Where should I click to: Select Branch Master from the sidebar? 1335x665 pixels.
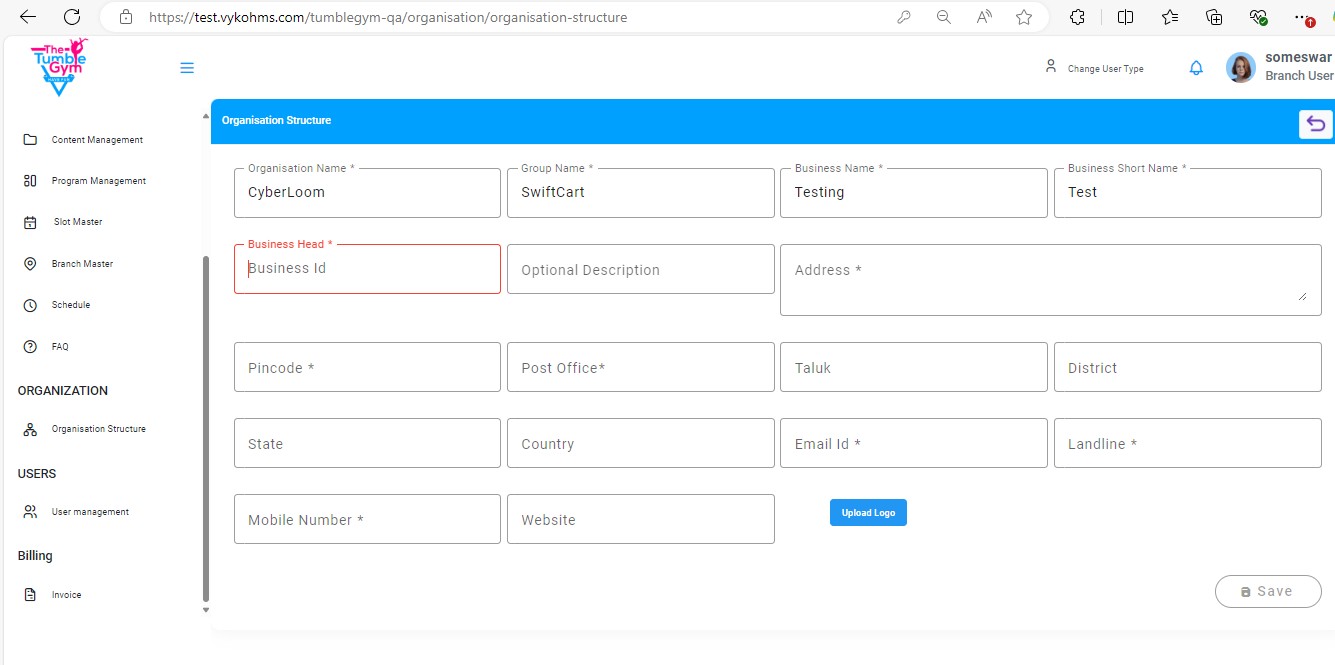[x=82, y=264]
